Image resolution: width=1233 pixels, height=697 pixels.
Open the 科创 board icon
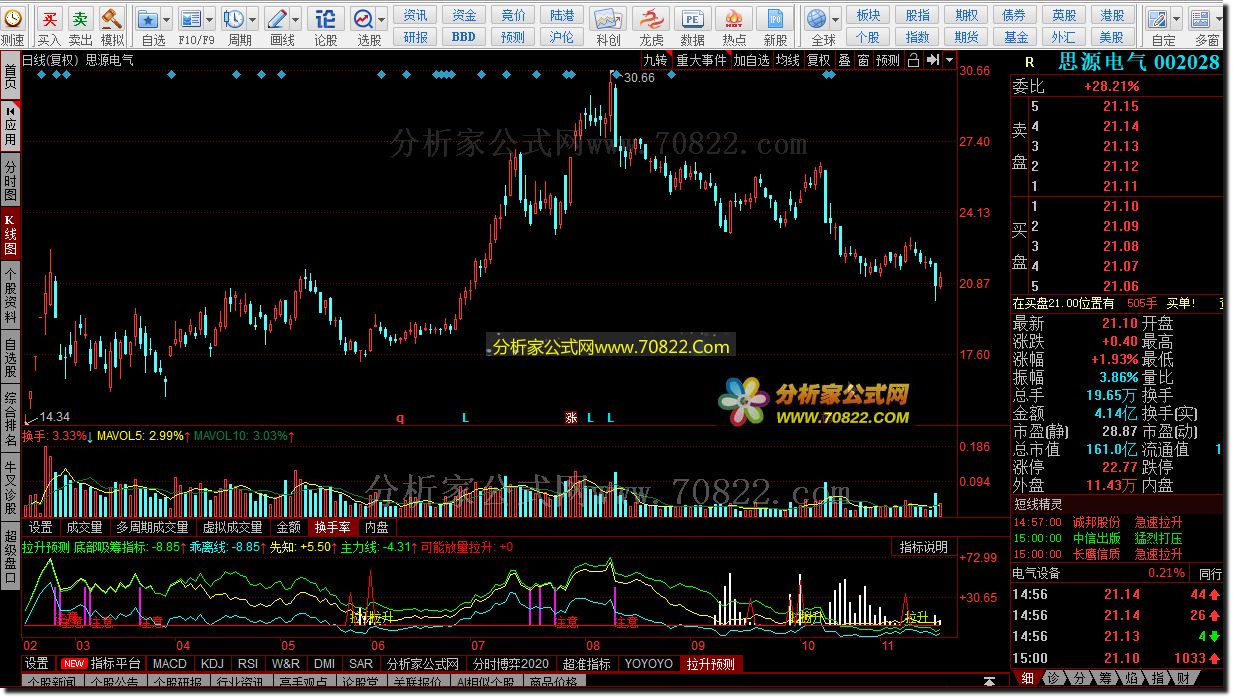[608, 18]
